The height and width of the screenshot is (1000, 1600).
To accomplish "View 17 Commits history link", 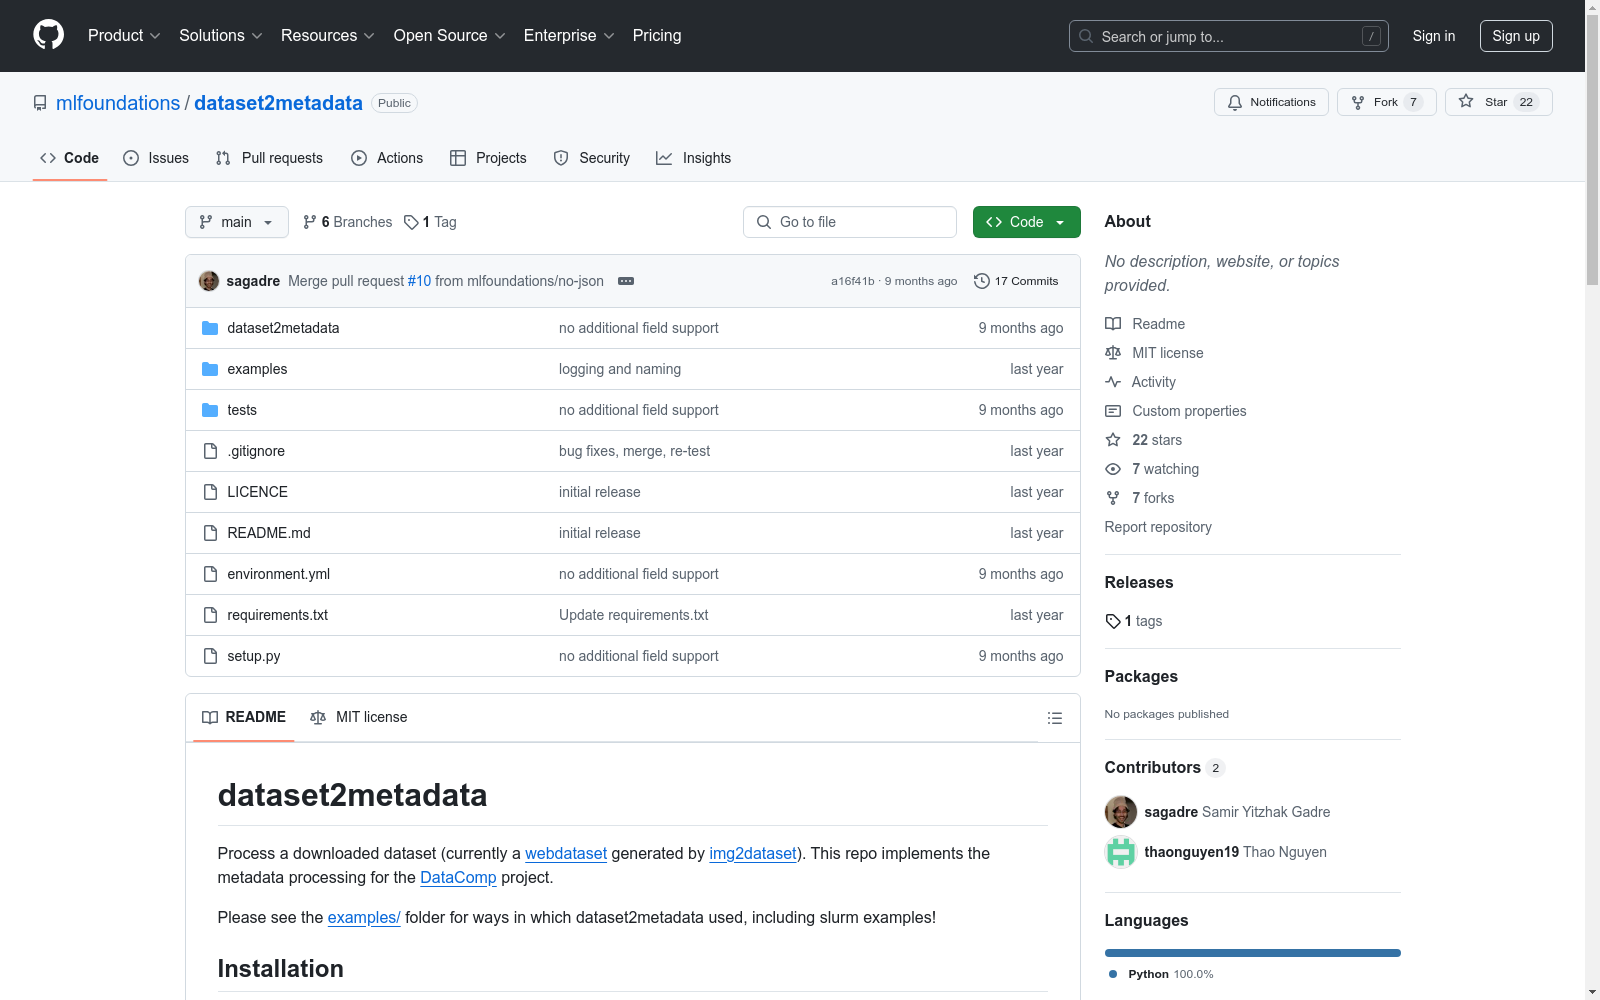I will [1016, 281].
